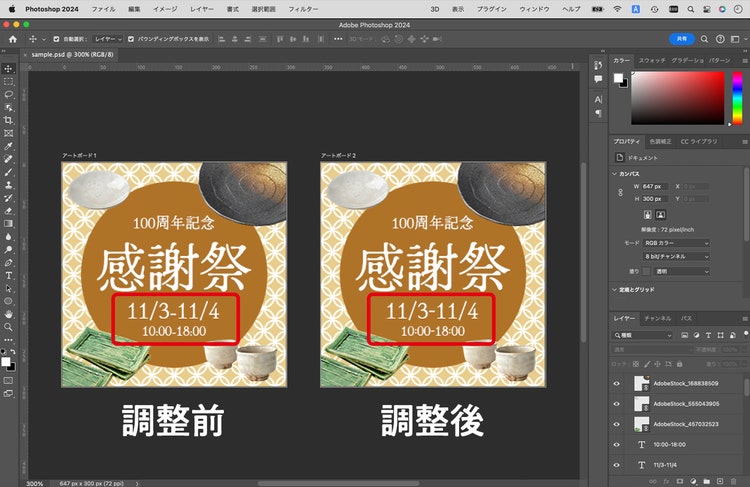Create a new layer icon
This screenshot has height=487, width=750.
click(x=720, y=481)
